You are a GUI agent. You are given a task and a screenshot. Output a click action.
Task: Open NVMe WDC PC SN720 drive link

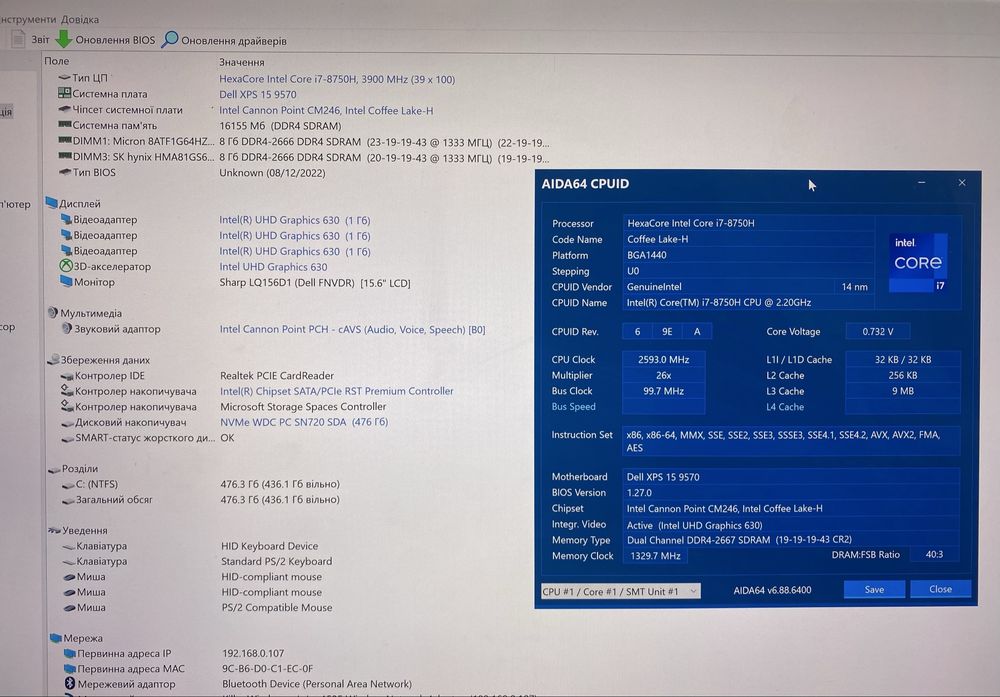coord(304,422)
